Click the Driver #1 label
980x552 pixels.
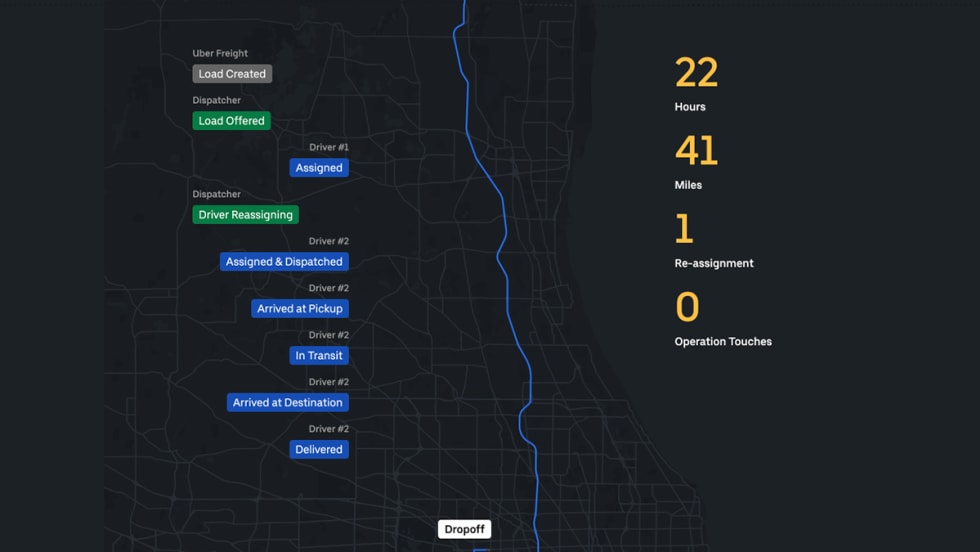click(328, 148)
